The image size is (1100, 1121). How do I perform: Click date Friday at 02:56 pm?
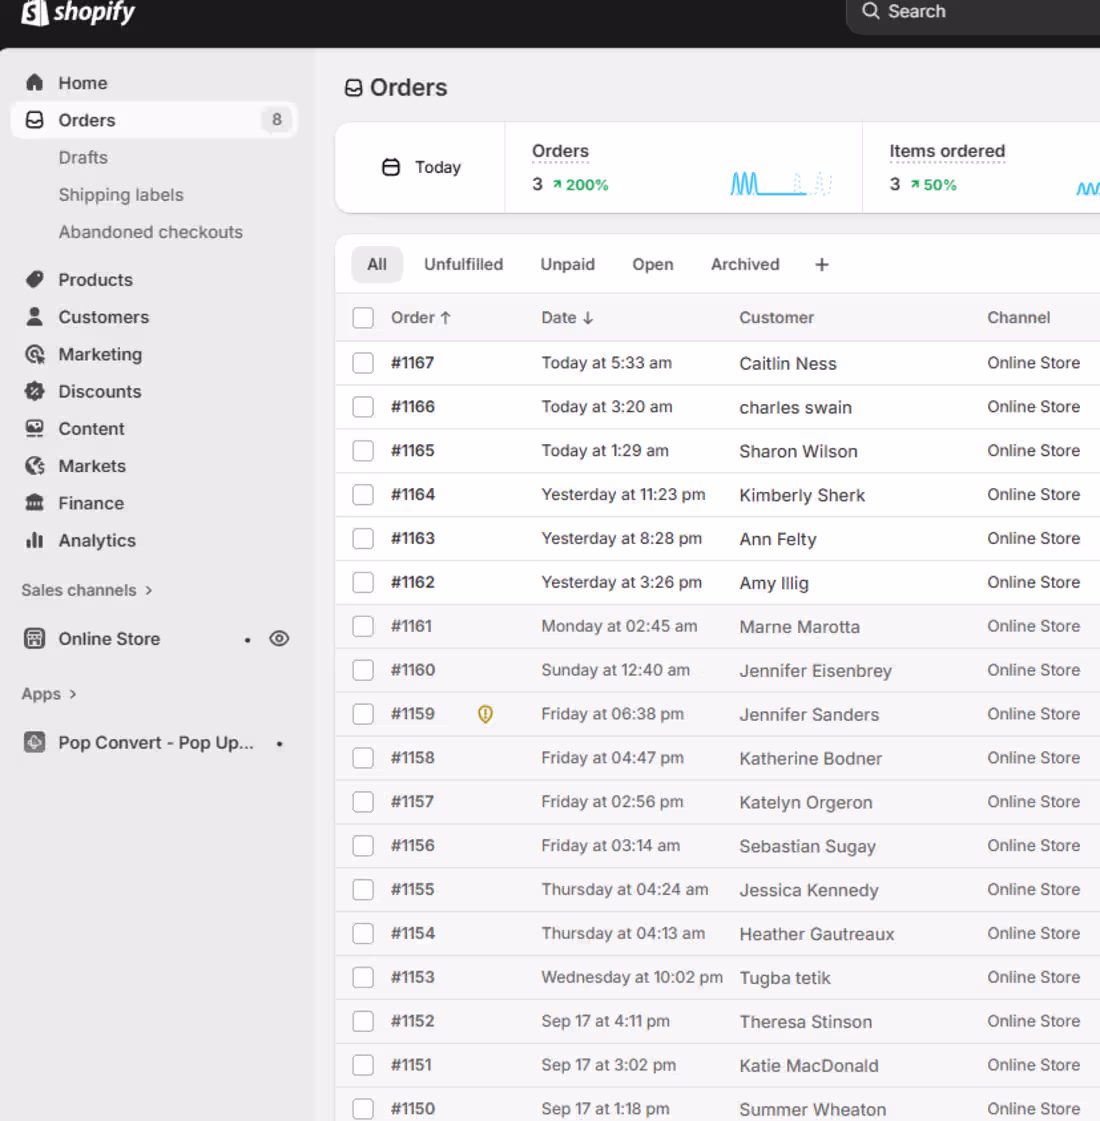612,801
